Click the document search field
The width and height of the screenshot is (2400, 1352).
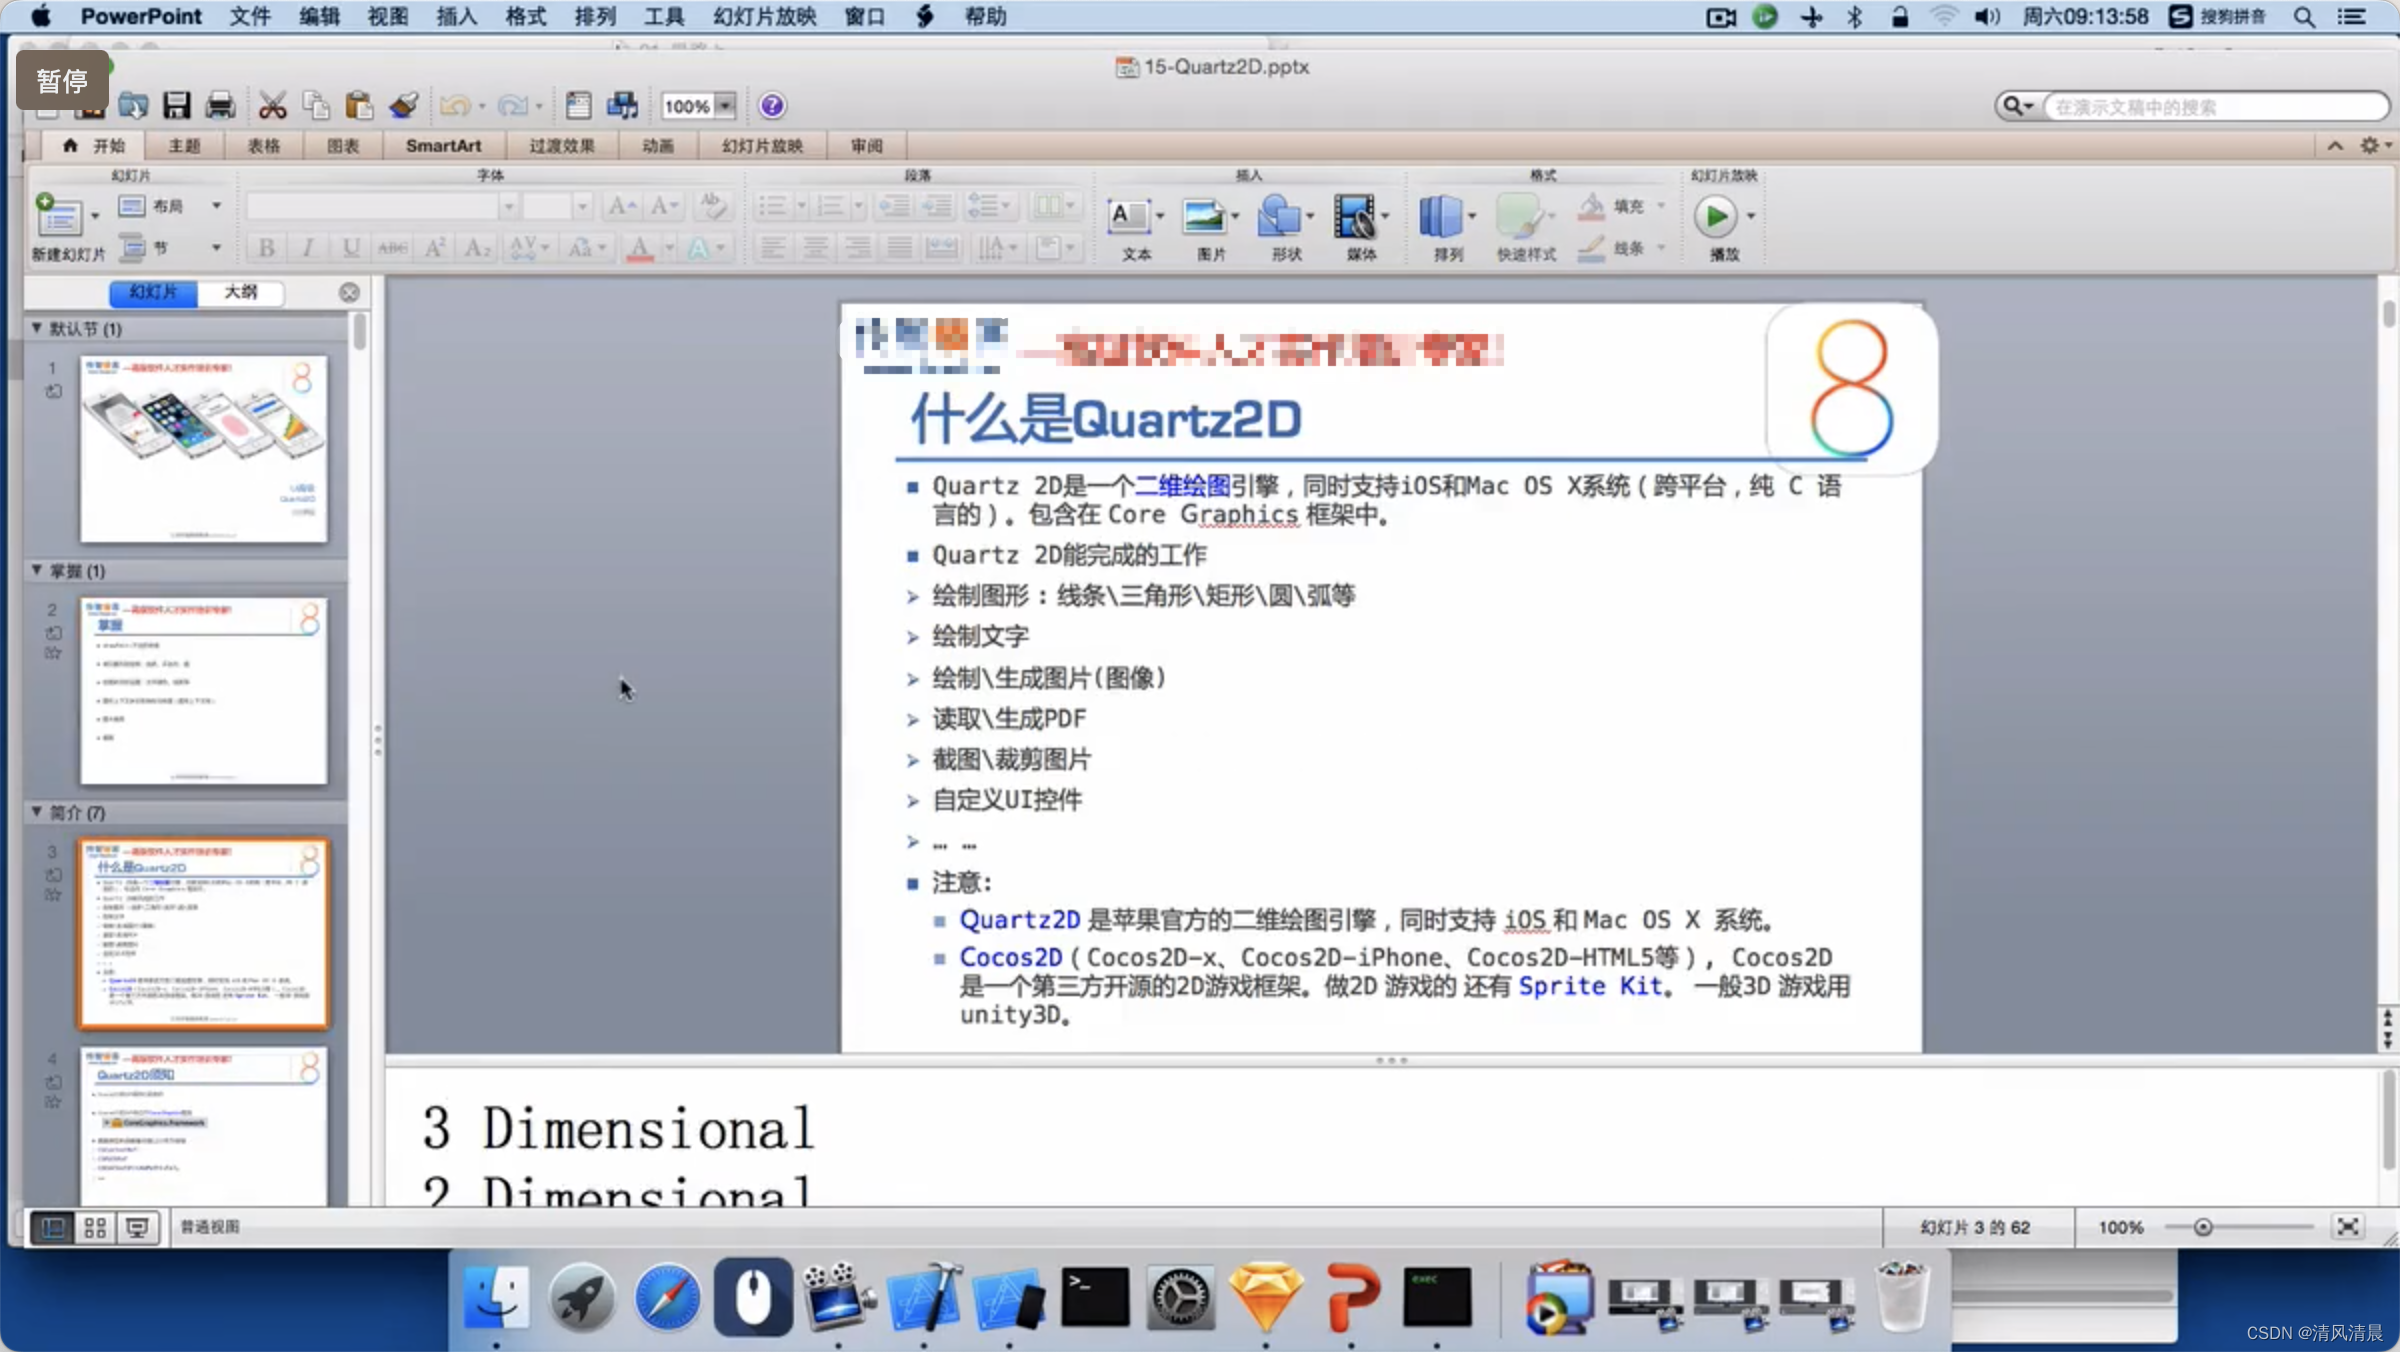point(2215,106)
